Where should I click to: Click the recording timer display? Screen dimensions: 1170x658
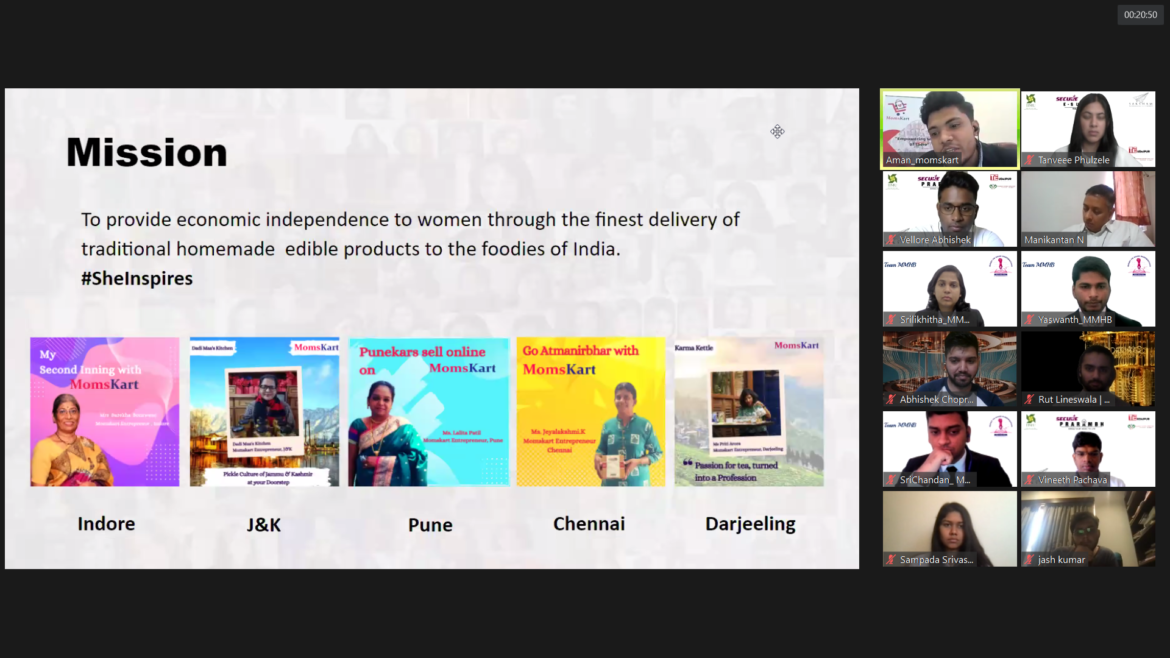[1140, 15]
